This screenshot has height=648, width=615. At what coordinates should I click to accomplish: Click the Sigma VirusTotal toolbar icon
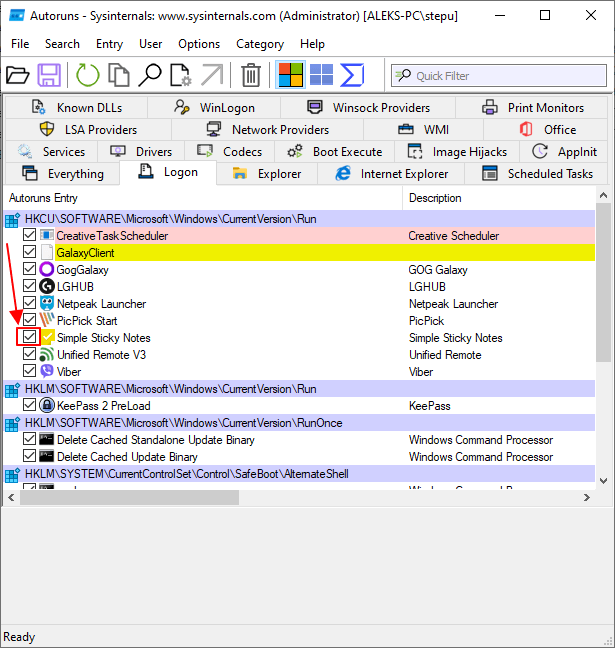pyautogui.click(x=352, y=75)
